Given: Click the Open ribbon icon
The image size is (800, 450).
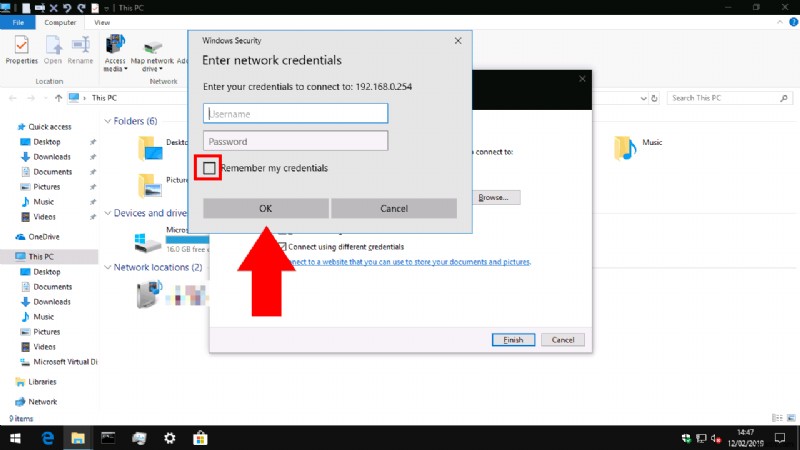Looking at the screenshot, I should 53,49.
